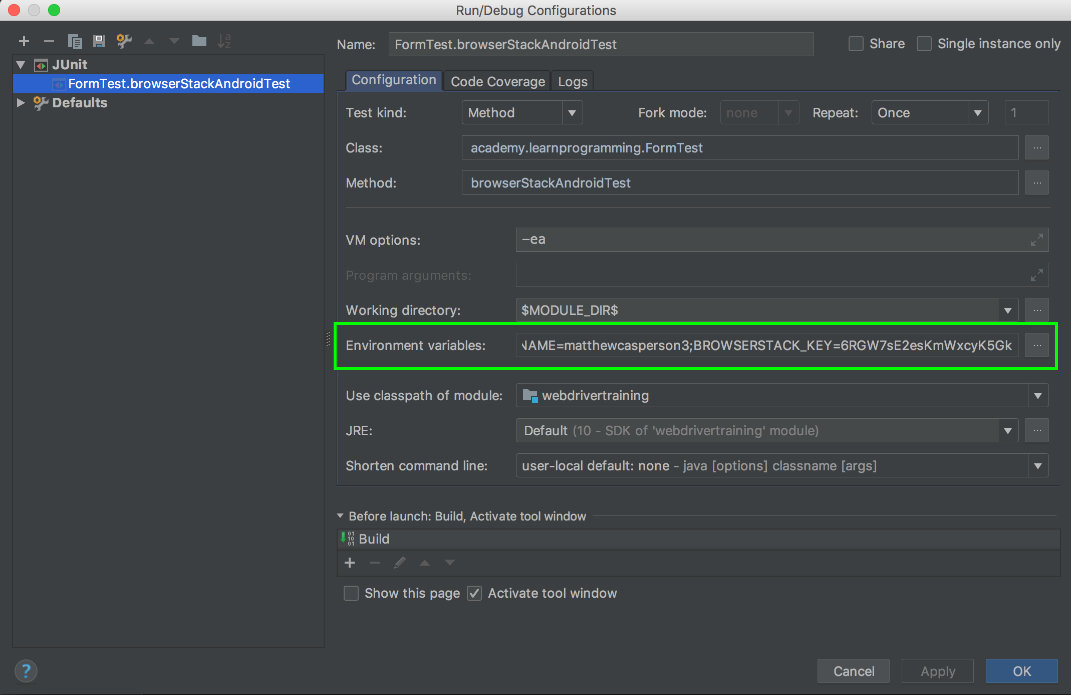Enable the Share checkbox
This screenshot has width=1071, height=695.
(856, 44)
